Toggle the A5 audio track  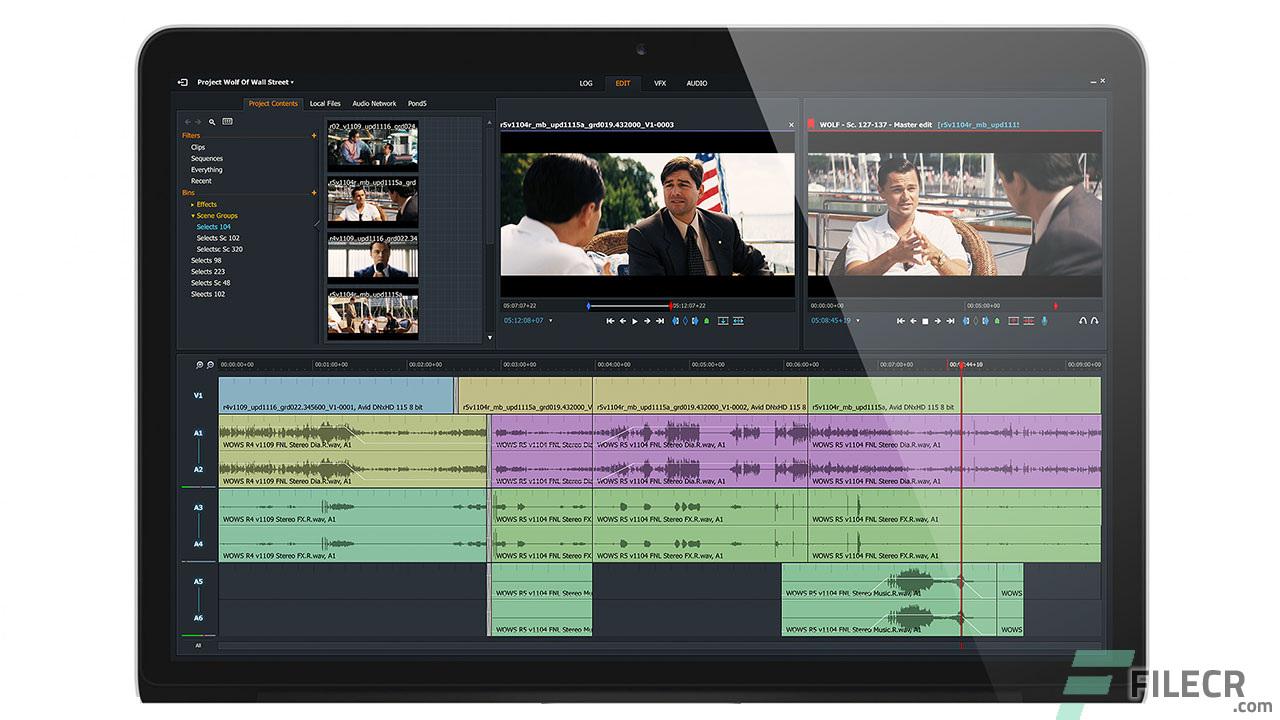(x=198, y=581)
